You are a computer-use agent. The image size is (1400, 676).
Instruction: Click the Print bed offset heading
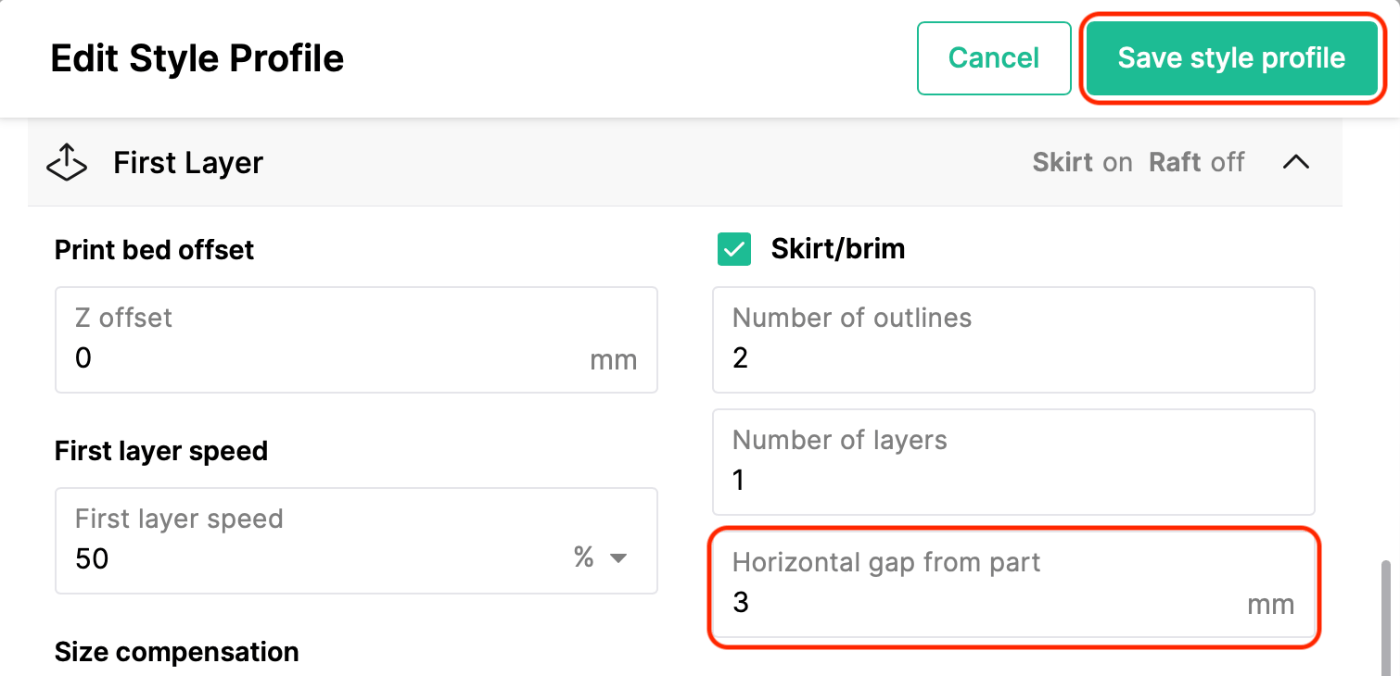click(155, 250)
